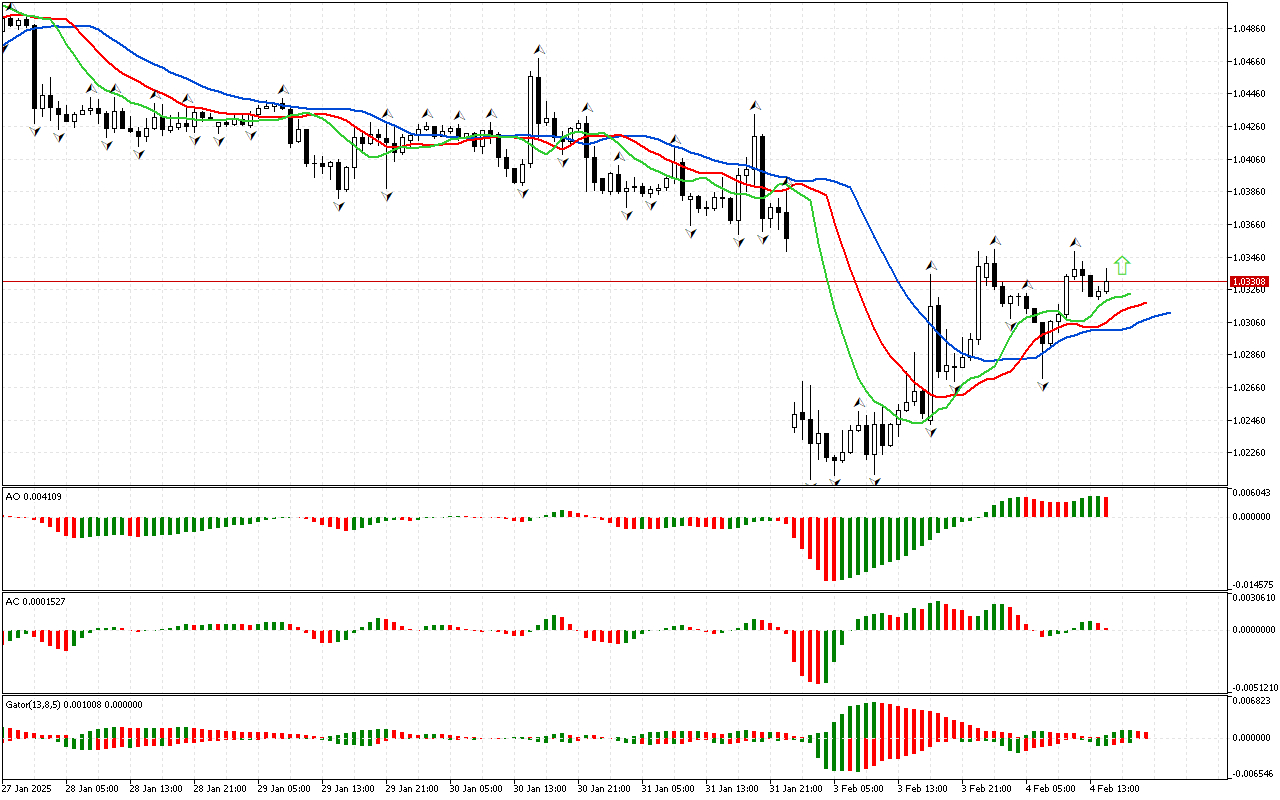The image size is (1280, 800).
Task: Click the 29 Jan 13:00 time label
Action: (346, 789)
